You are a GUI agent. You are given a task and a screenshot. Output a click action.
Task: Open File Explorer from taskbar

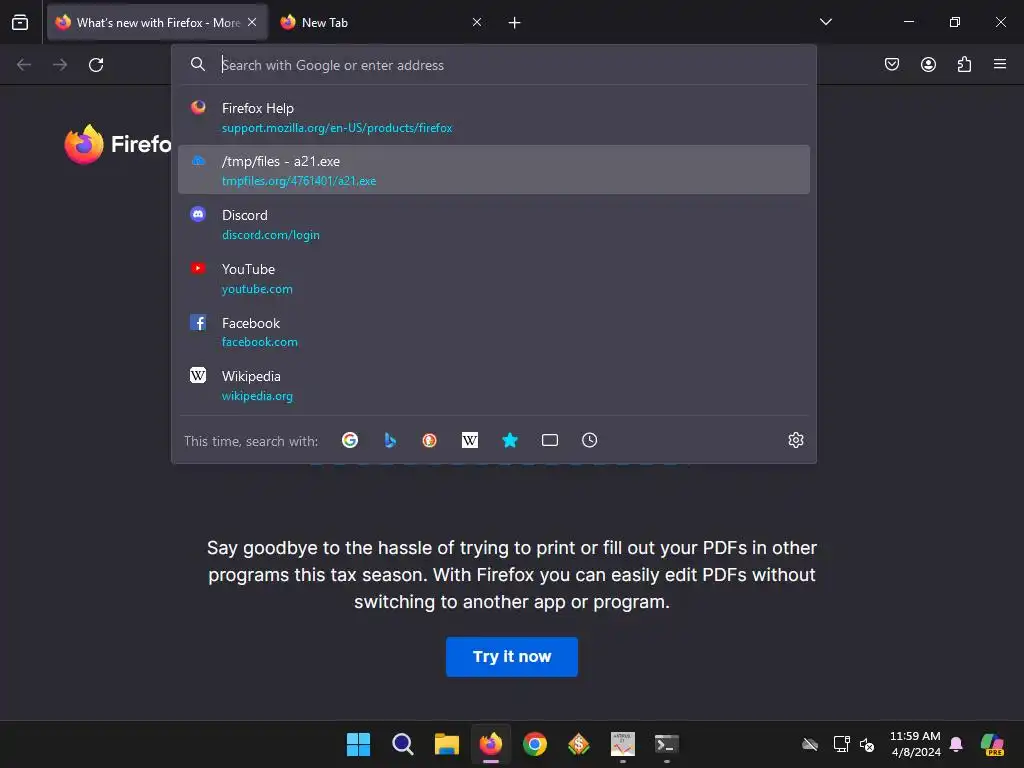(x=447, y=744)
